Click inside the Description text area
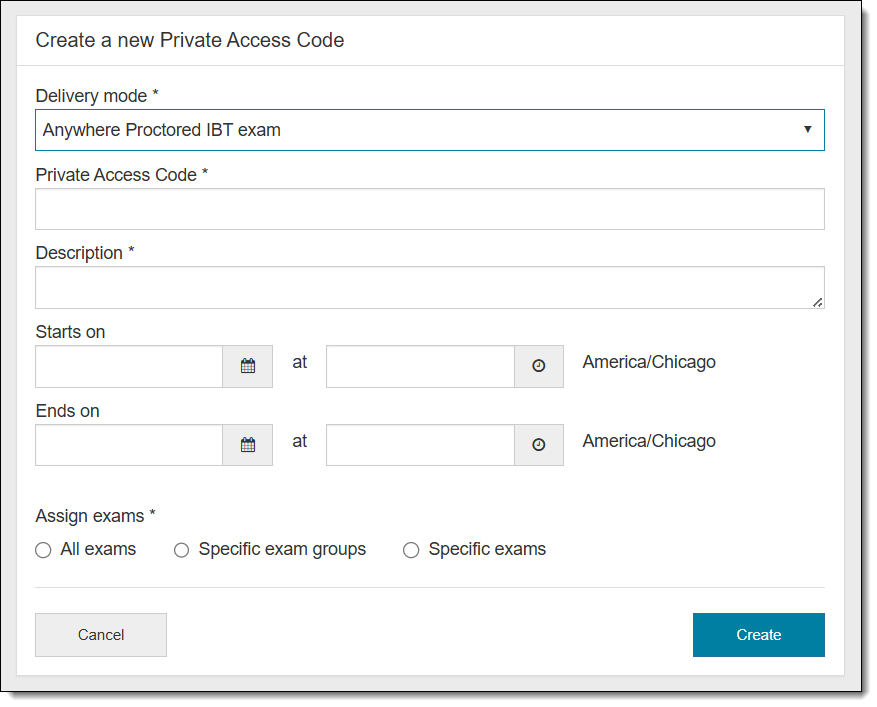Viewport: 877px width, 707px height. 430,287
